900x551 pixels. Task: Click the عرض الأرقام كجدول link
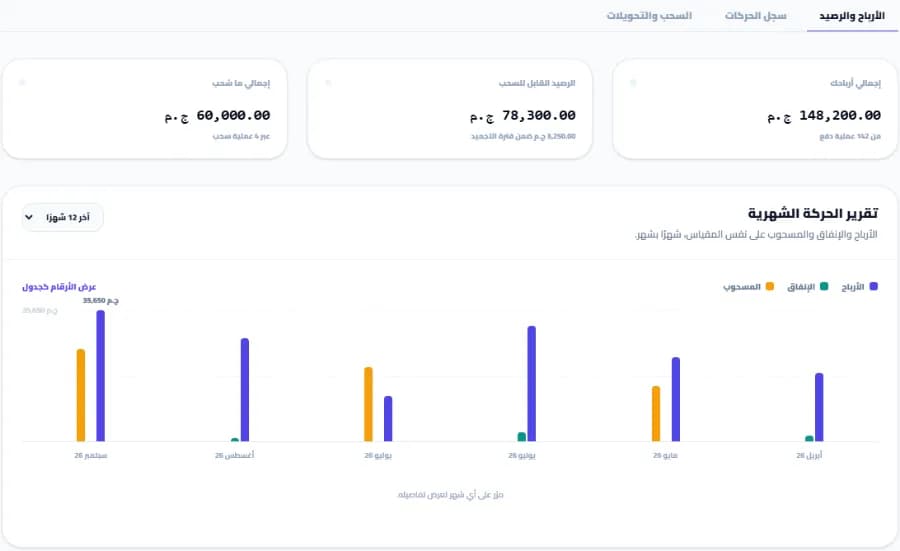coord(59,287)
